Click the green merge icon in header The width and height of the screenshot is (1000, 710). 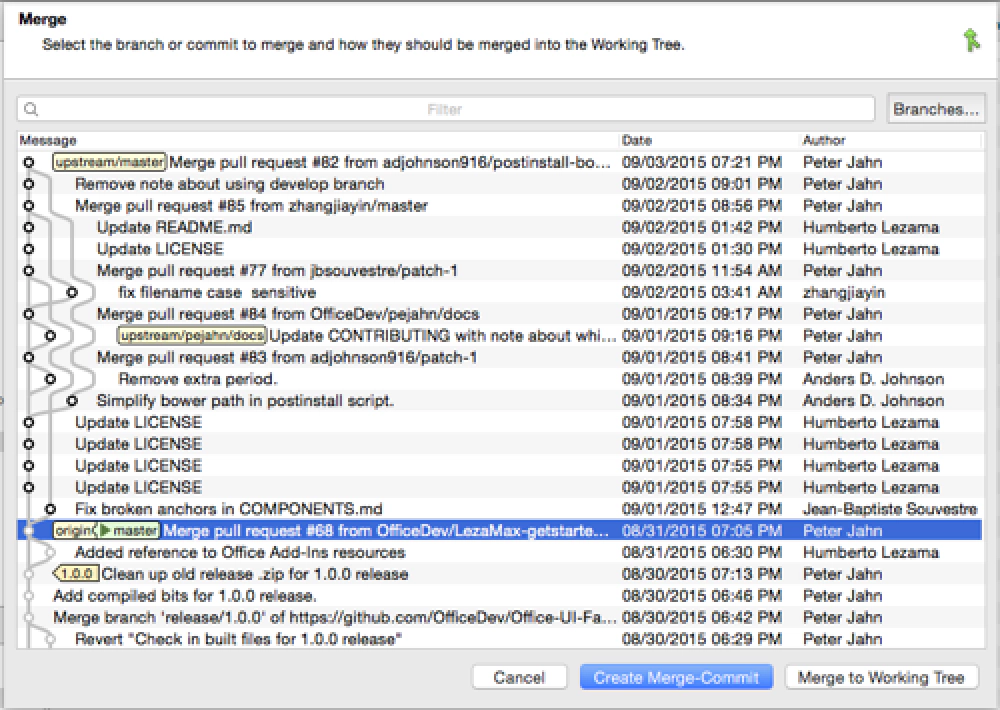[x=971, y=40]
